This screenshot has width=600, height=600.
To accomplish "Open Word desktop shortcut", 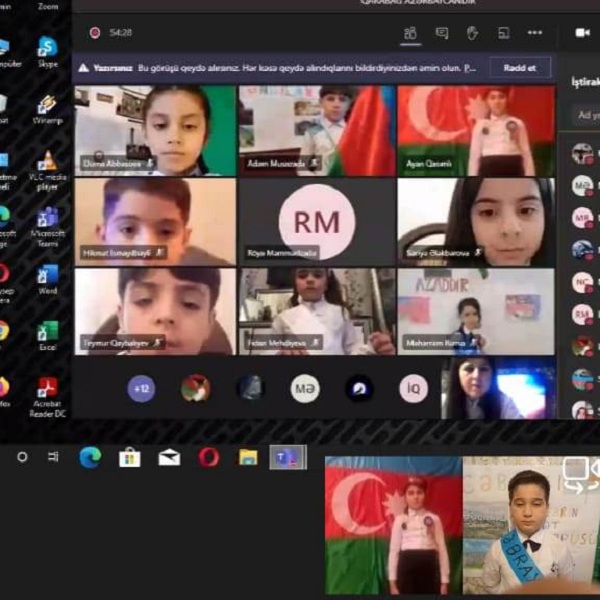I will (x=48, y=280).
